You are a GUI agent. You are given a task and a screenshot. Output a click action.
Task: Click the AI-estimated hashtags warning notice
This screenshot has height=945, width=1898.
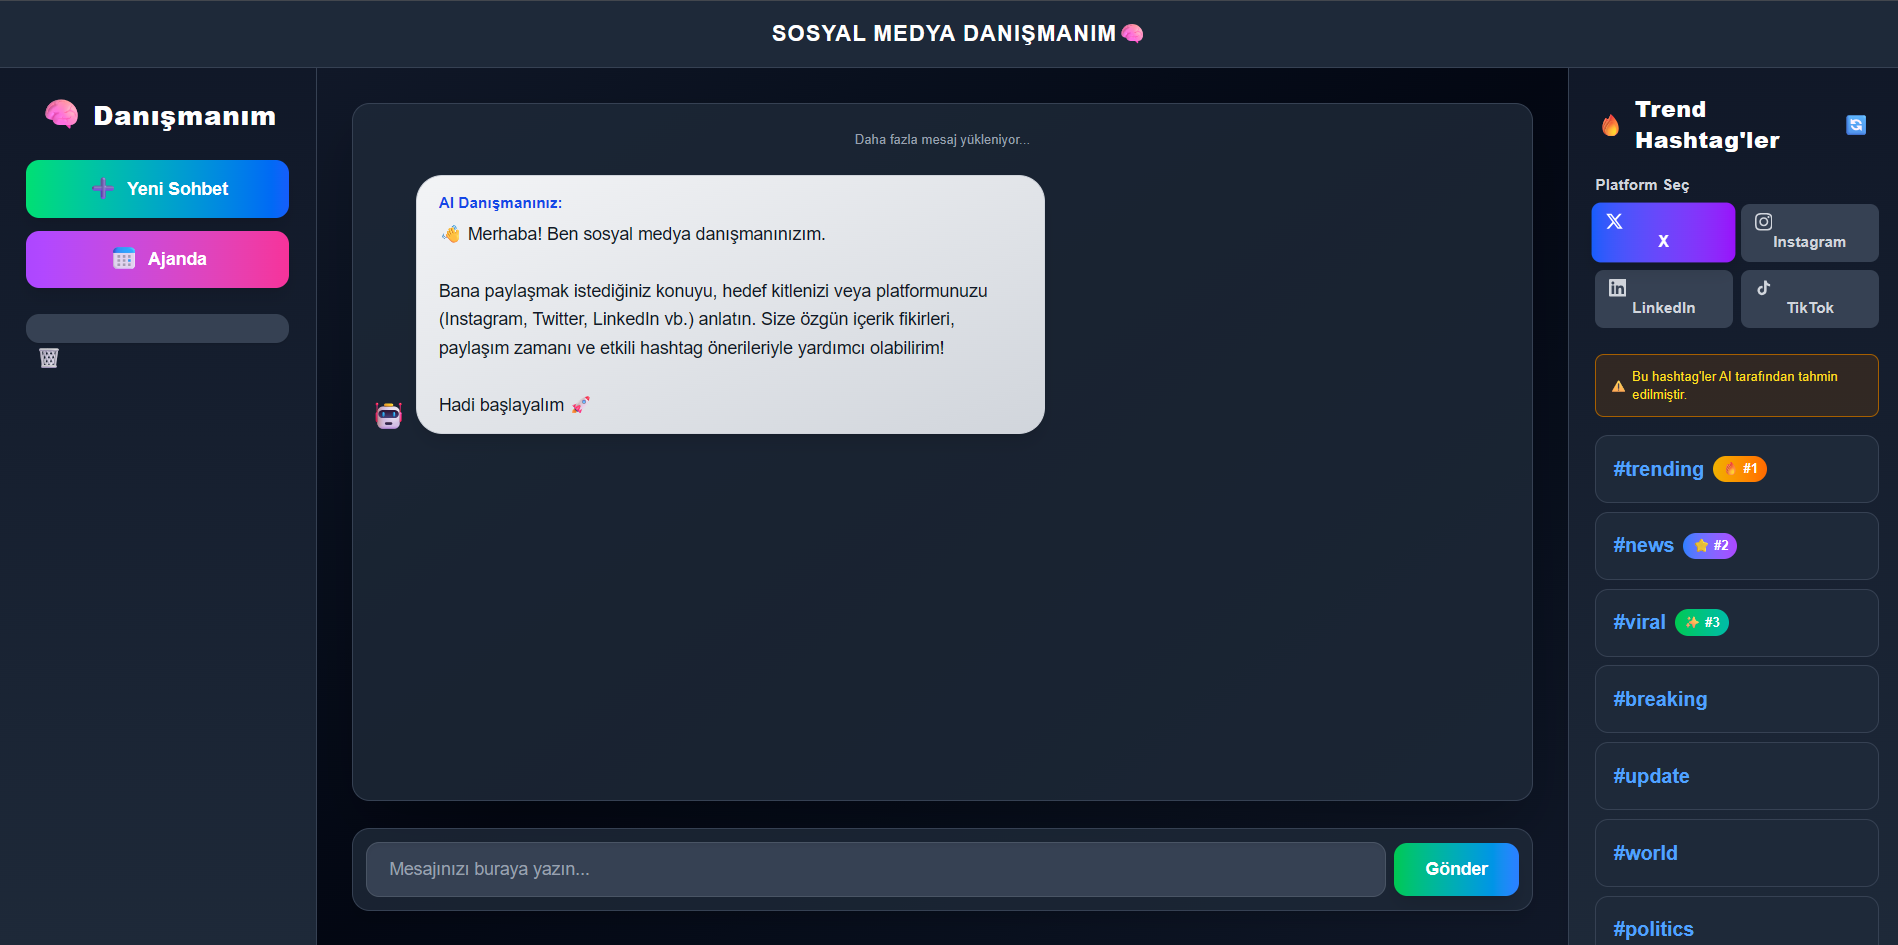tap(1736, 386)
